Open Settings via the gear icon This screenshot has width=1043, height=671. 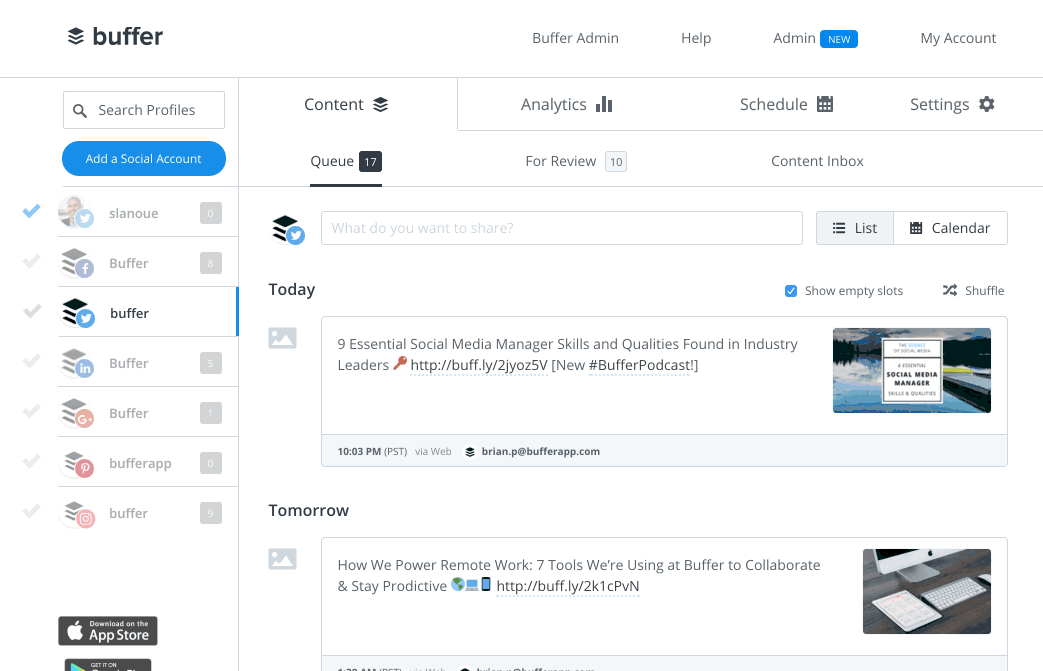pos(984,103)
